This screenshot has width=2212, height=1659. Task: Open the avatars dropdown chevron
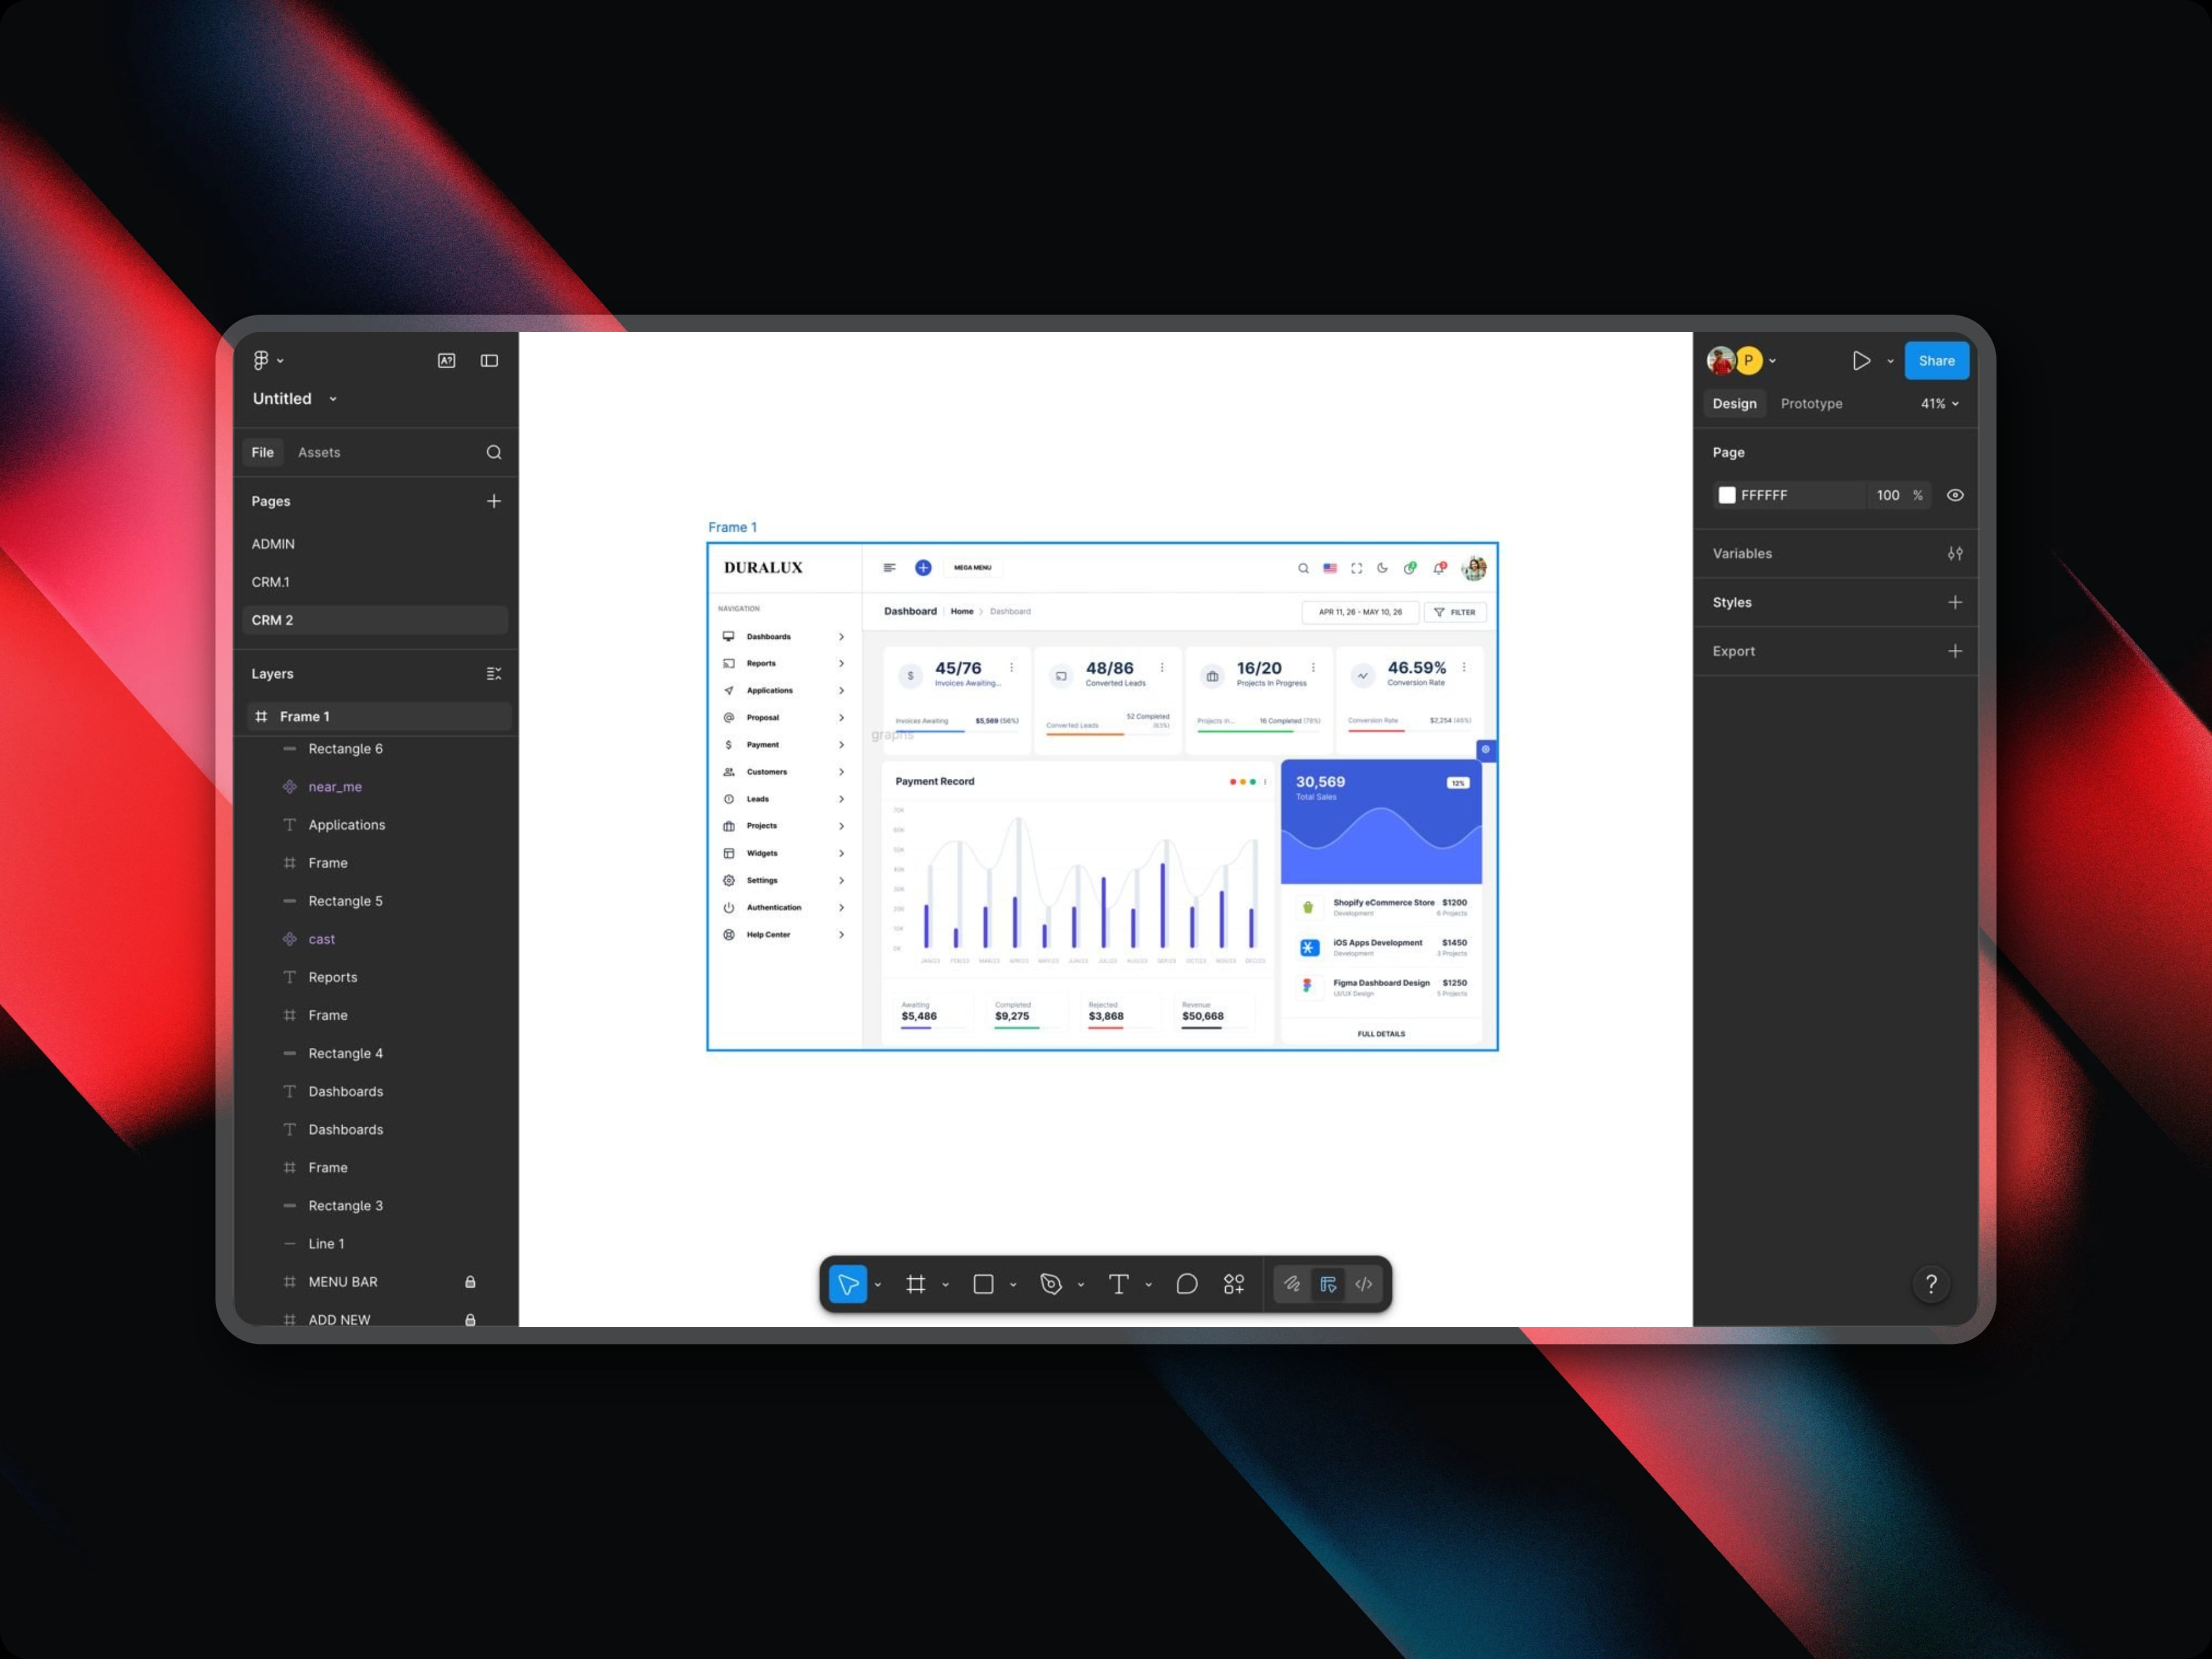(x=1772, y=361)
